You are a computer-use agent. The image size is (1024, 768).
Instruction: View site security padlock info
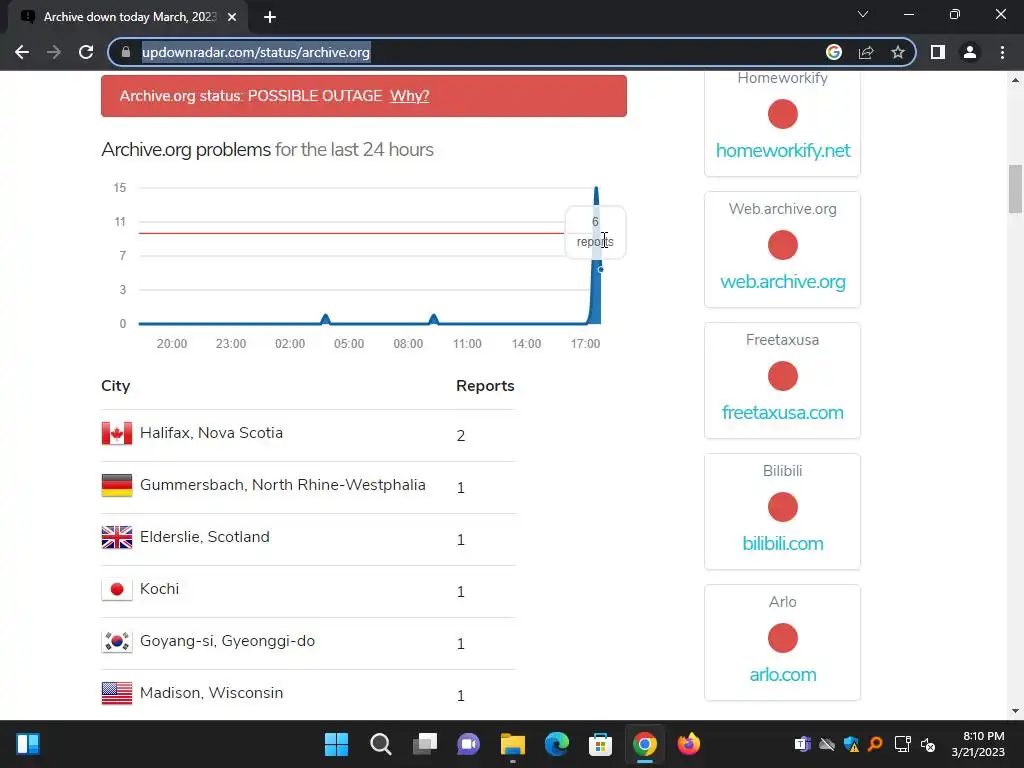pos(126,52)
